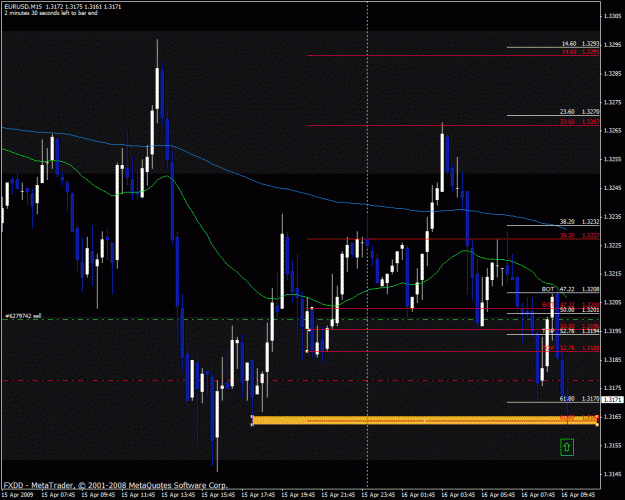Click the red 14.60 Fibonacci level label
625x500 pixels.
pyautogui.click(x=580, y=52)
